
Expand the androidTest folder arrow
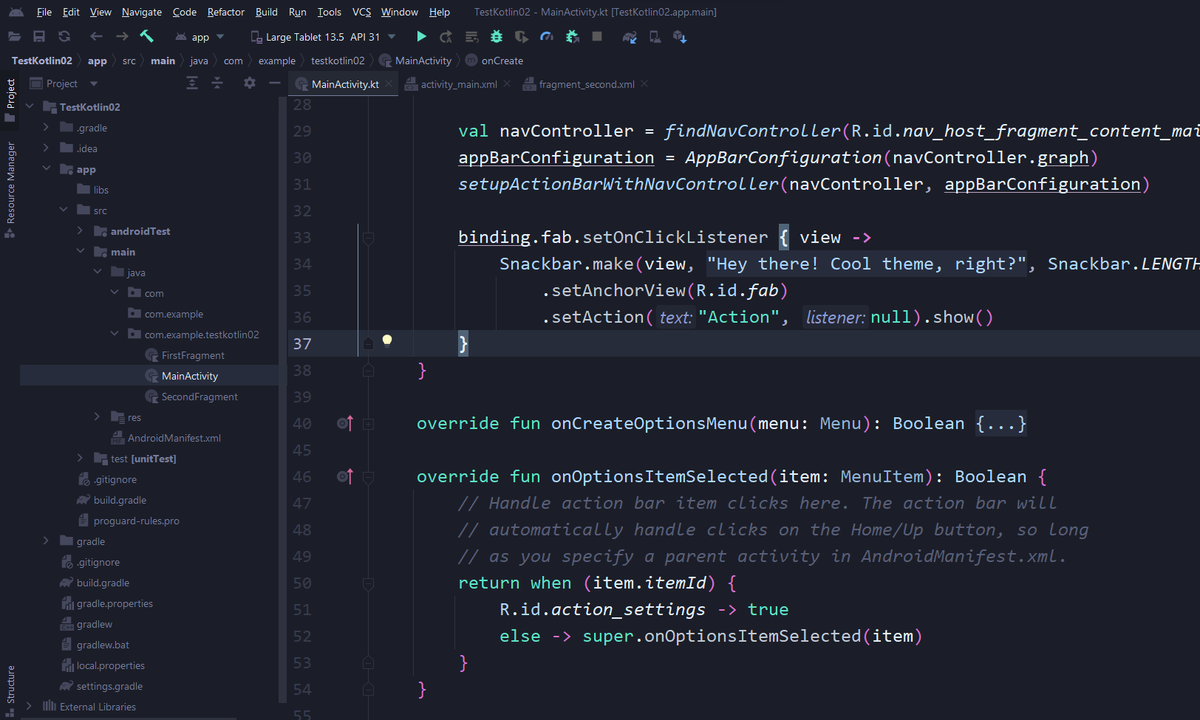80,231
